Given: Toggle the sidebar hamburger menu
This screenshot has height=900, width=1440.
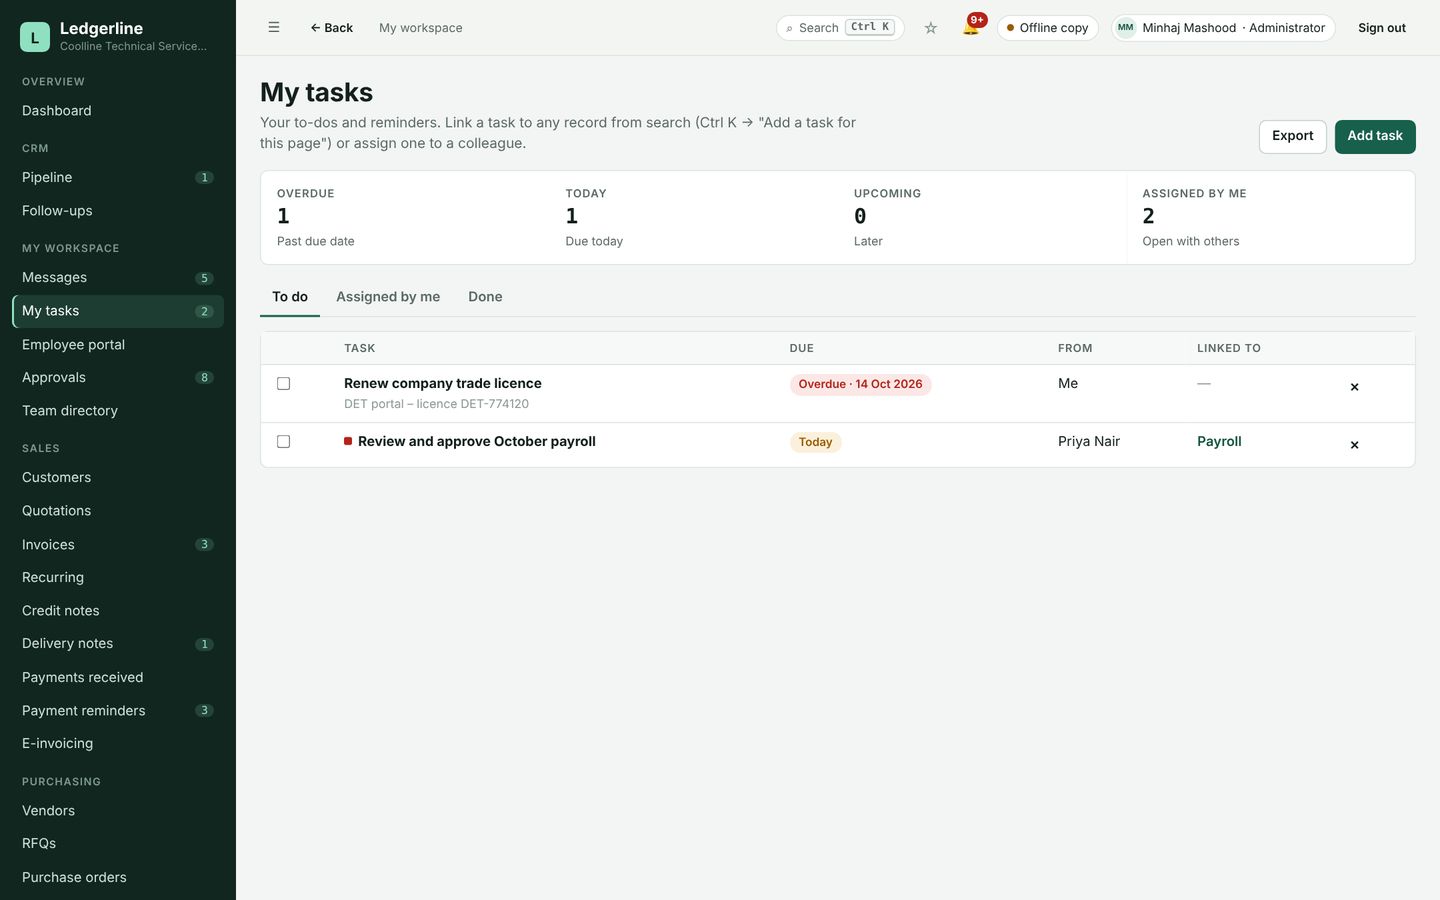Looking at the screenshot, I should coord(274,28).
